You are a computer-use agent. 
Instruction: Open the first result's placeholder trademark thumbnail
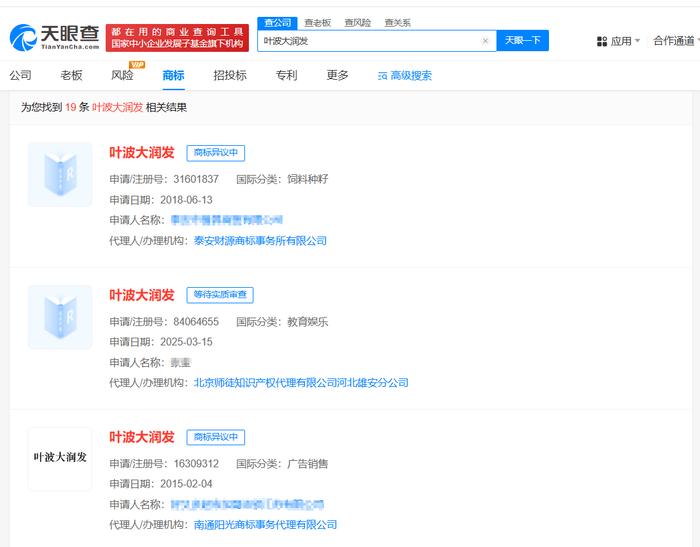pyautogui.click(x=60, y=174)
